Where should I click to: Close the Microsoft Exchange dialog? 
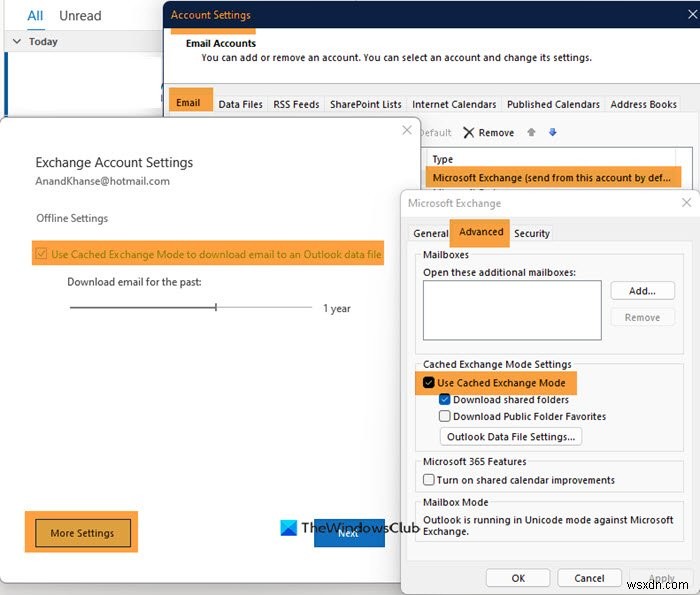(x=687, y=203)
